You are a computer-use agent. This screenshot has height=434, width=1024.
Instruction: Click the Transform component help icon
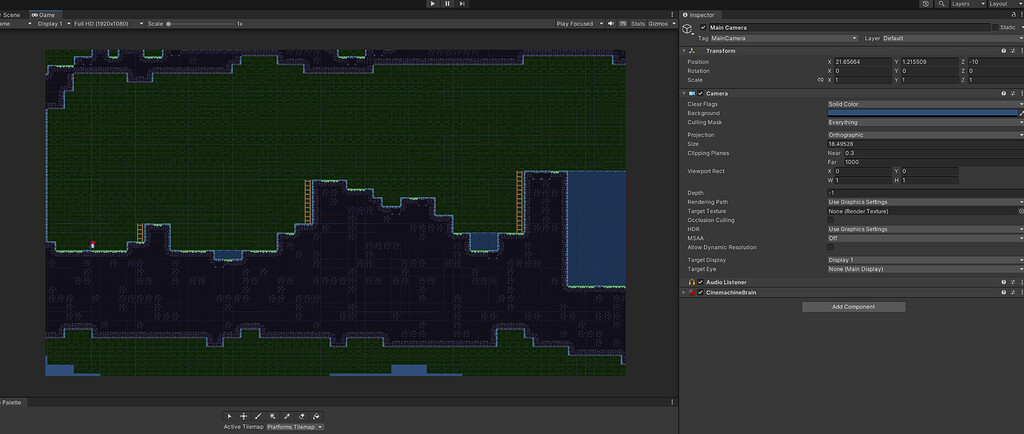point(1003,51)
